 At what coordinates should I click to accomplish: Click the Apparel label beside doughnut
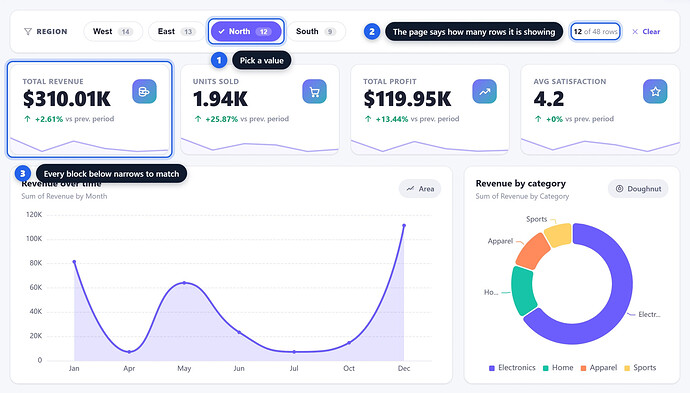click(x=500, y=241)
